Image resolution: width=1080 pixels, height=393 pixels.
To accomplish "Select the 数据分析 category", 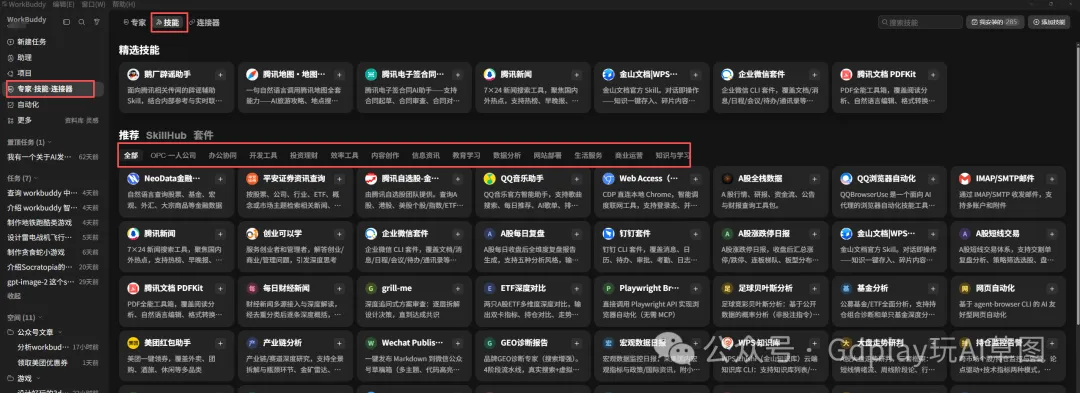I will point(507,156).
